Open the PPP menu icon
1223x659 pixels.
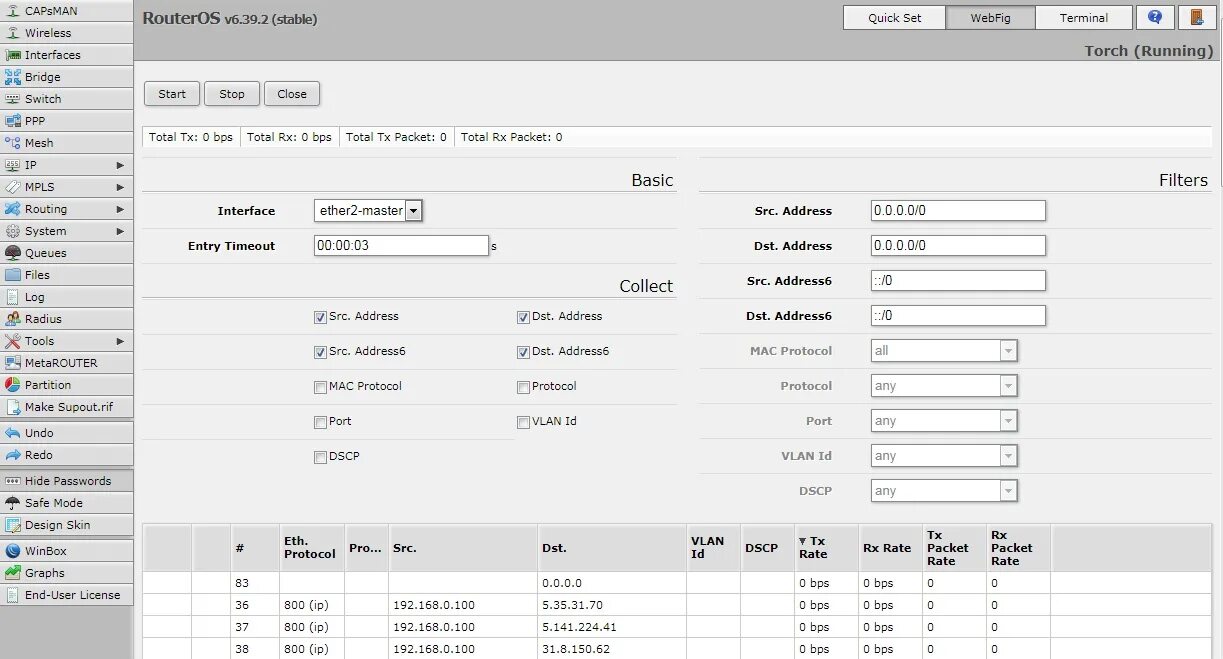coord(13,121)
